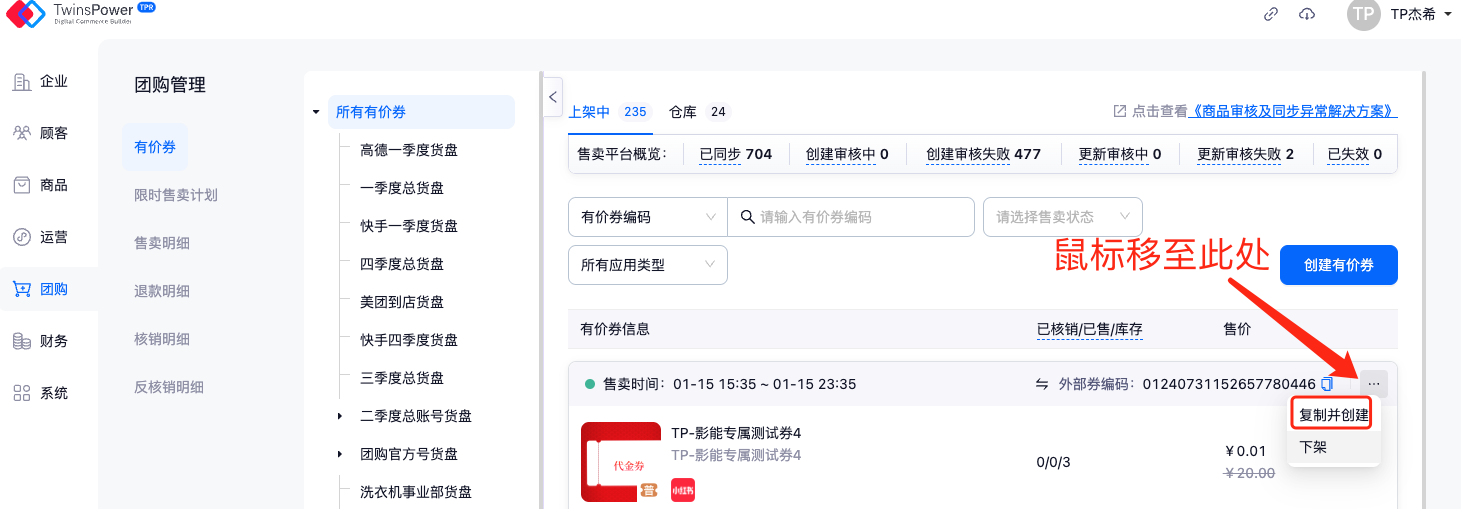
Task: Open the 顾客 sidebar section
Action: point(41,134)
